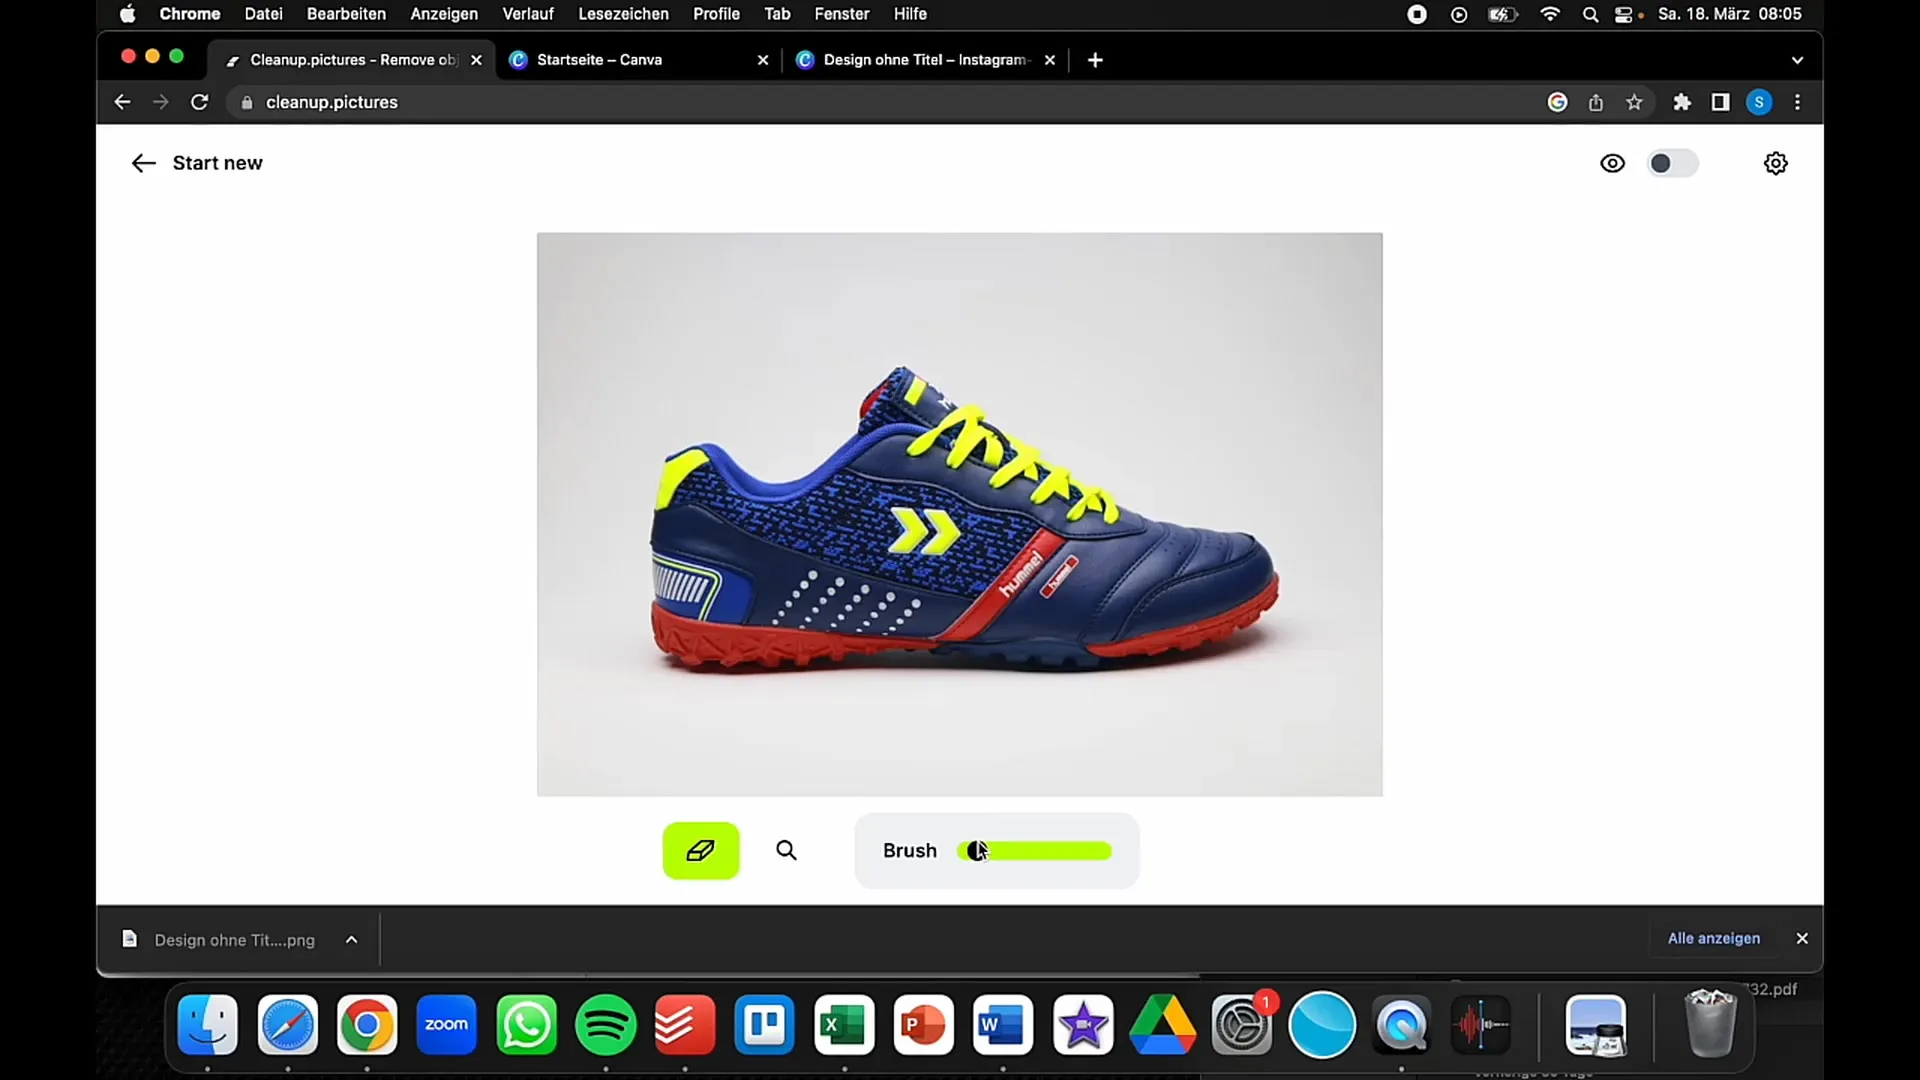Click the shoe image canvas
Screen dimensions: 1920x1080
959,514
